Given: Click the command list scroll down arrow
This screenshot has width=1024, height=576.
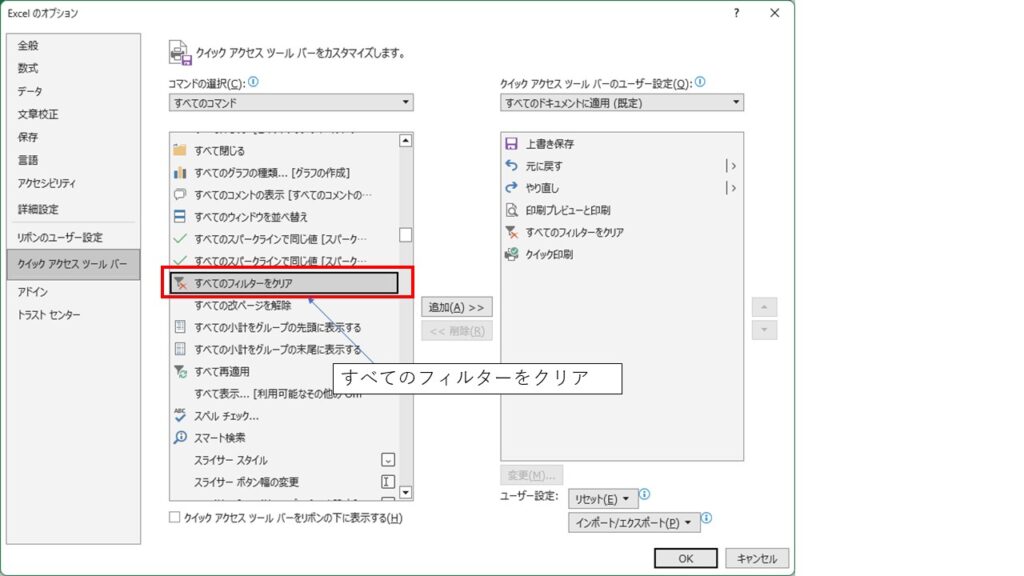Looking at the screenshot, I should coord(405,492).
